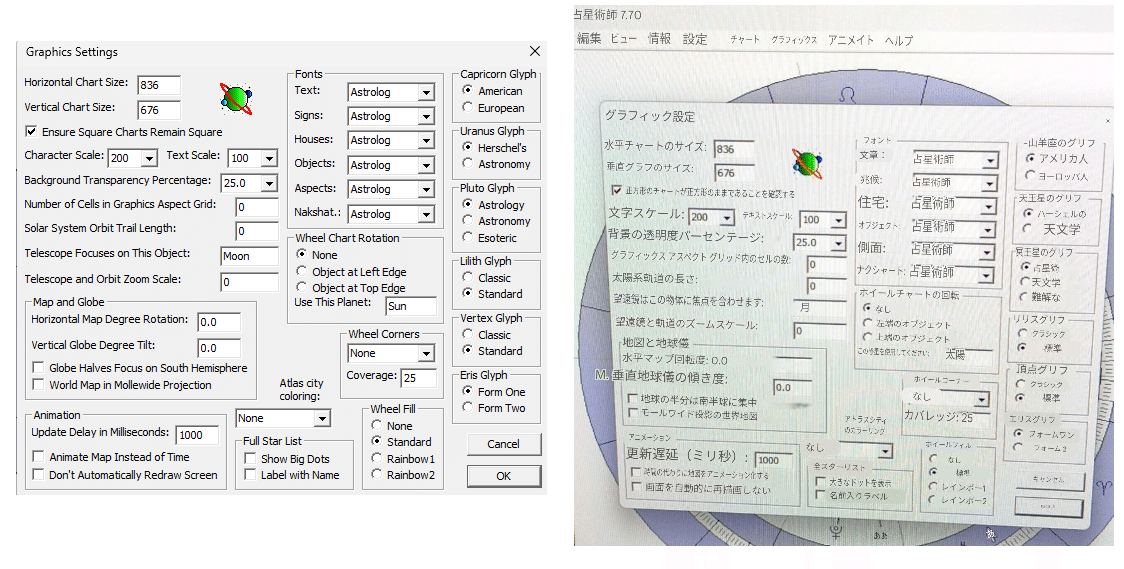Open the 文字スケール dropdown in Japanese dialog

(727, 217)
